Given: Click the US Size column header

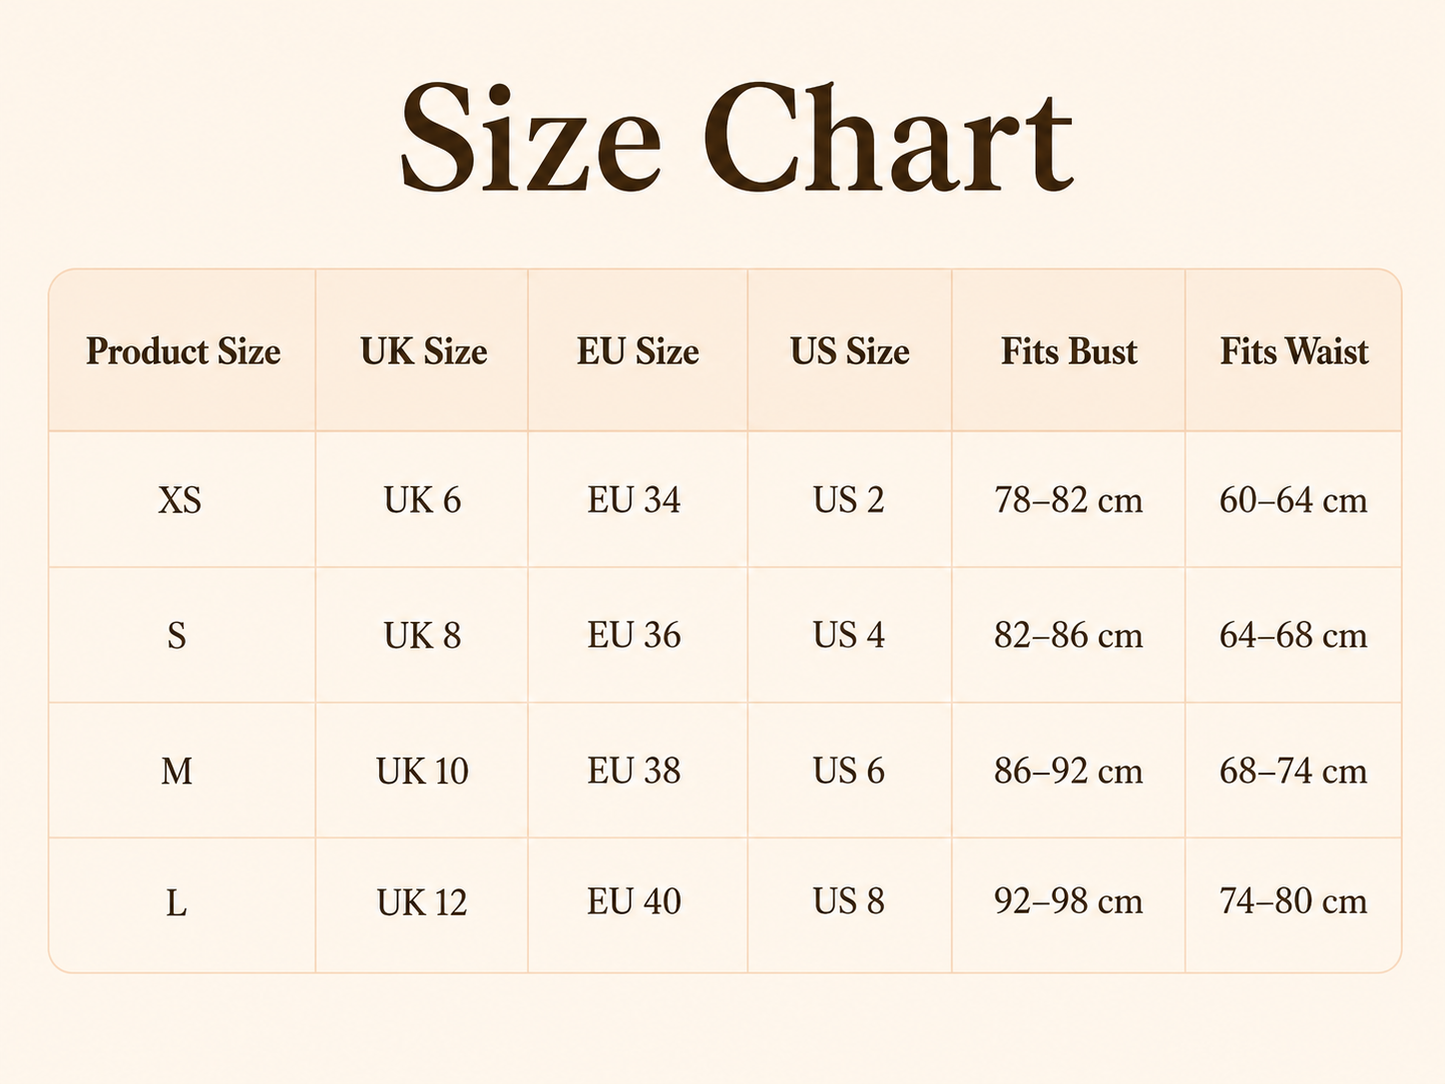Looking at the screenshot, I should click(x=850, y=351).
